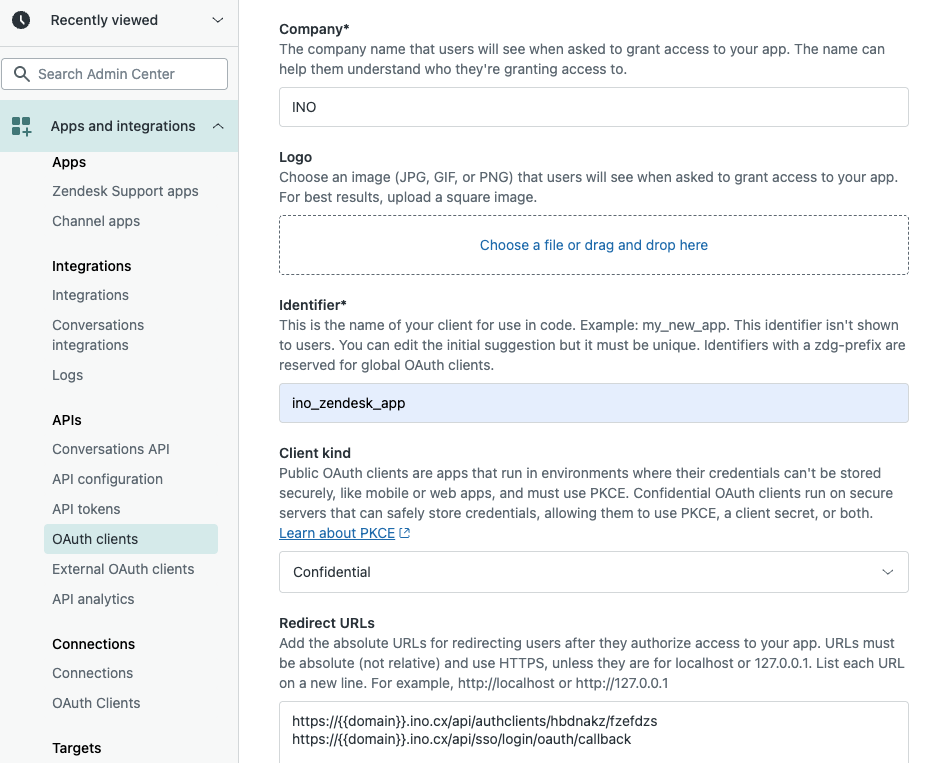Open the Client kind Confidential dropdown
The width and height of the screenshot is (943, 763).
point(593,572)
